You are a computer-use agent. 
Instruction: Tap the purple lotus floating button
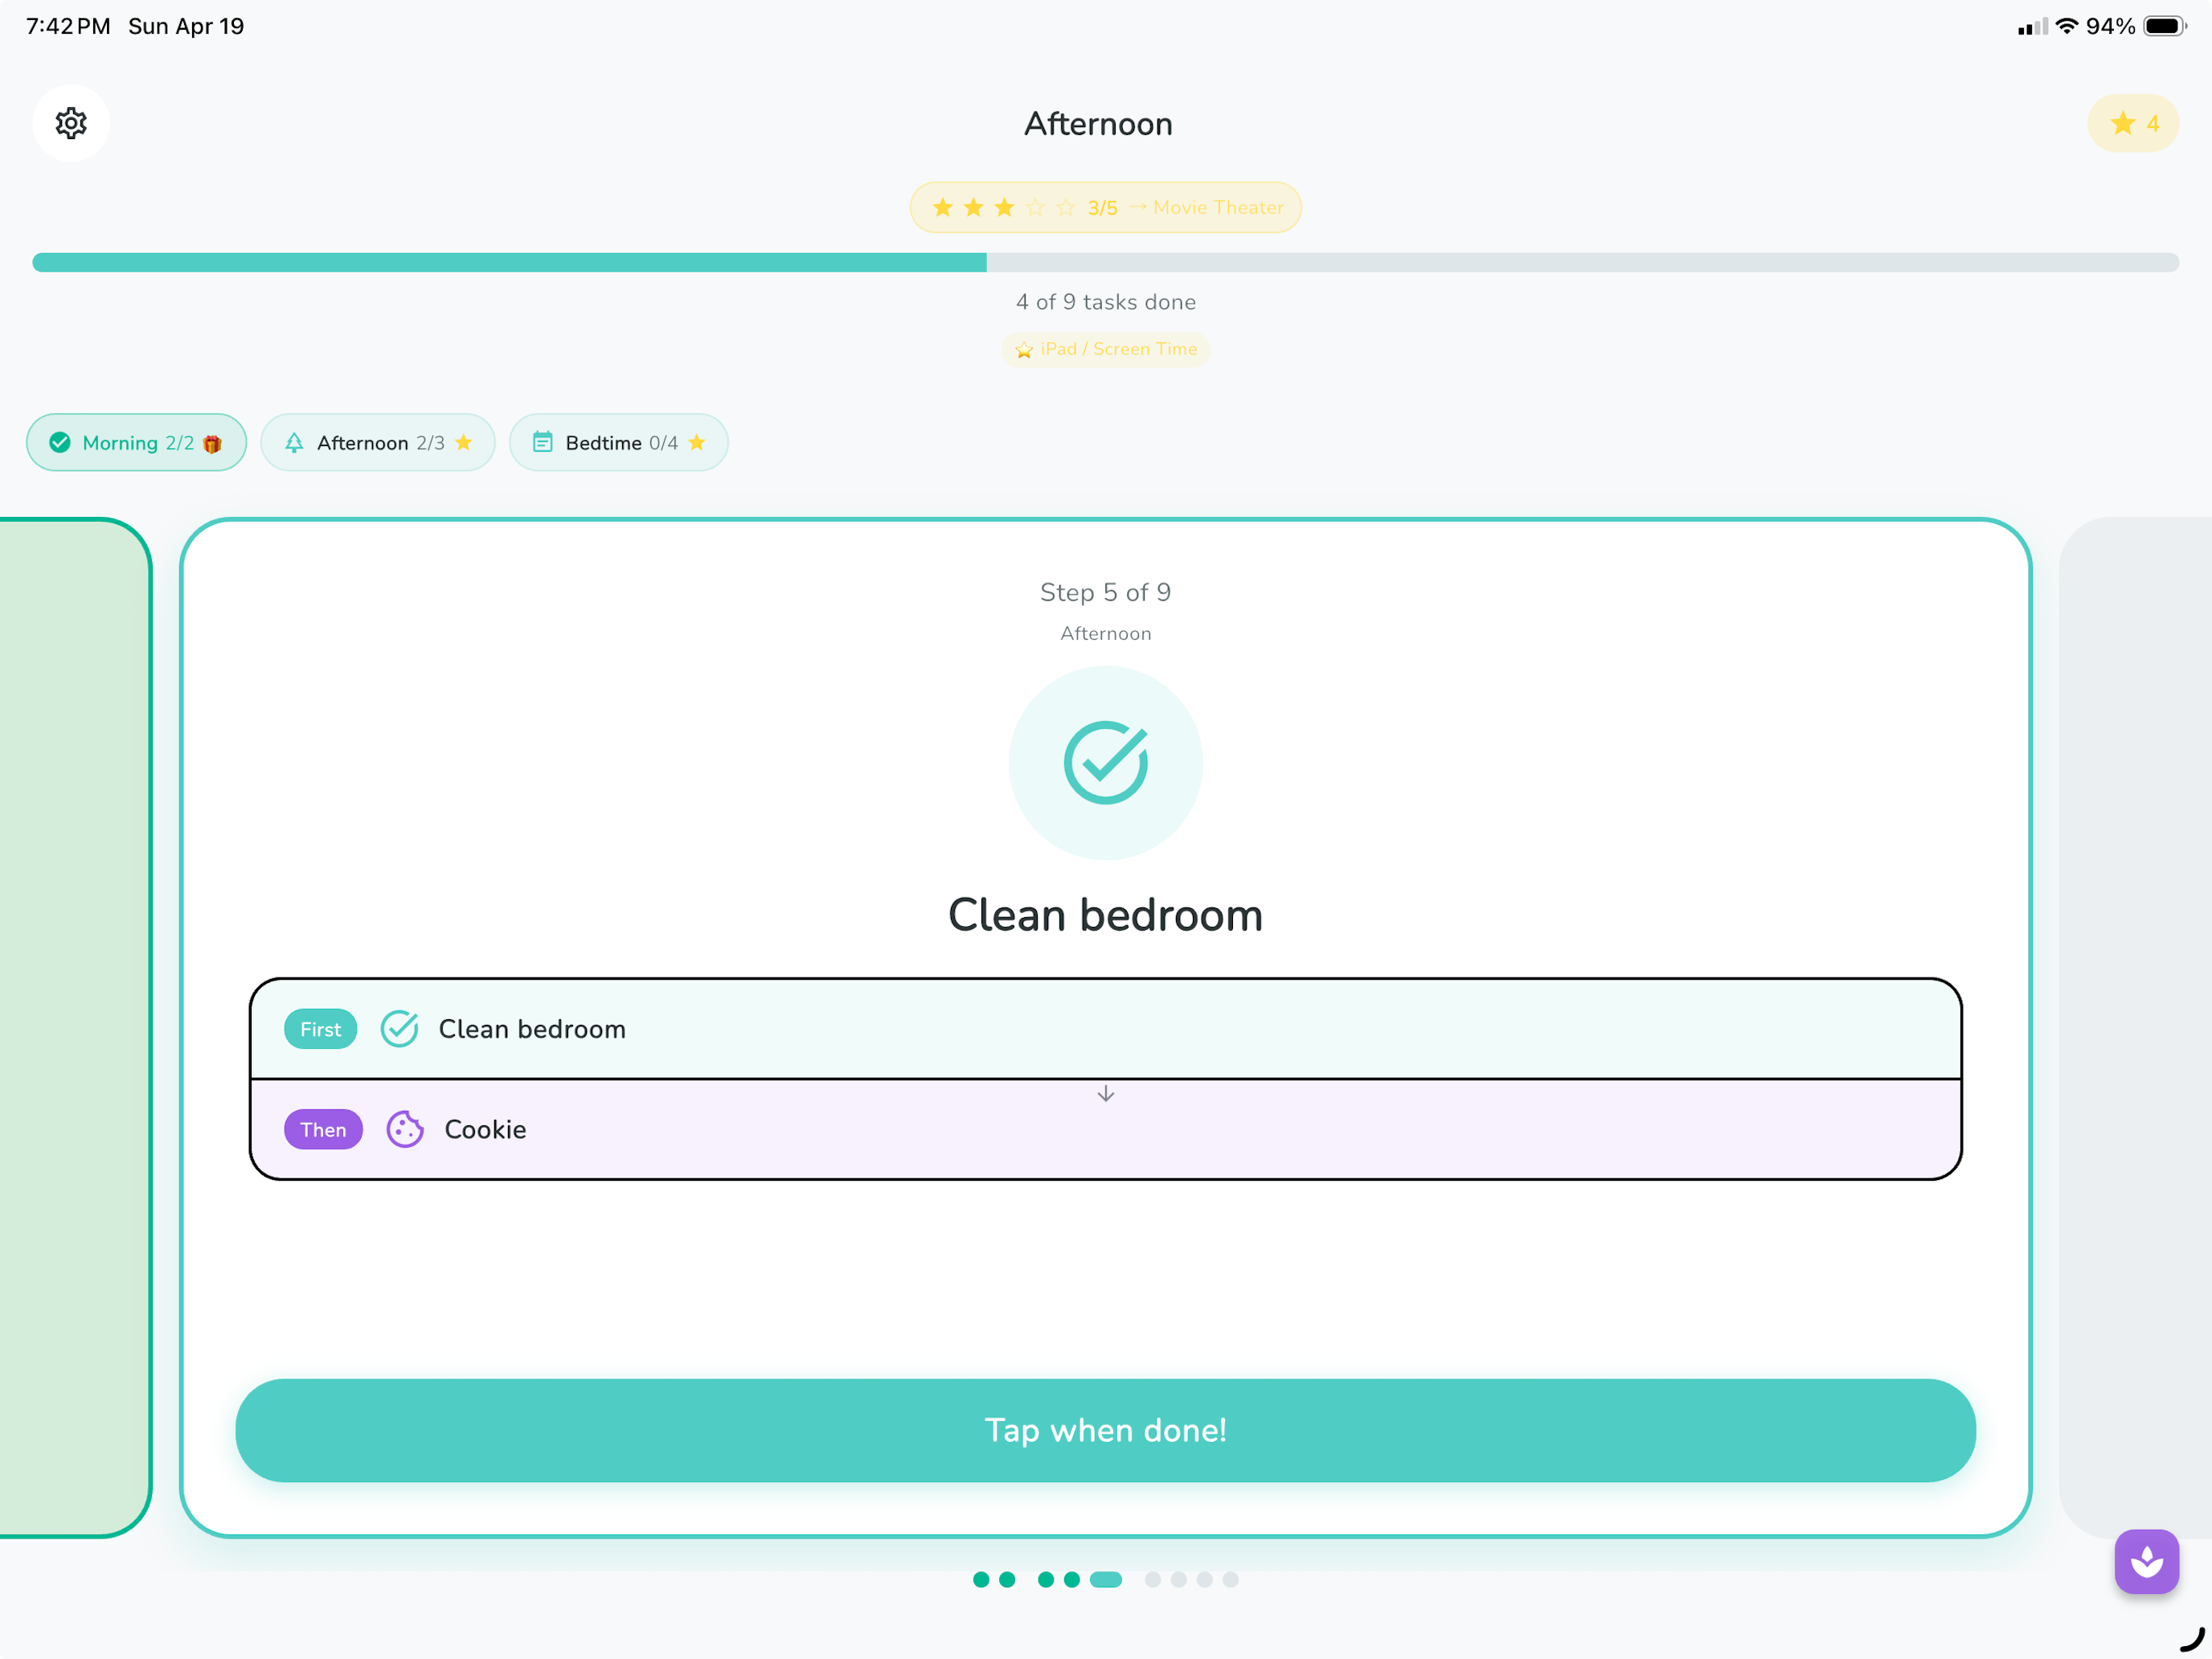click(2146, 1561)
